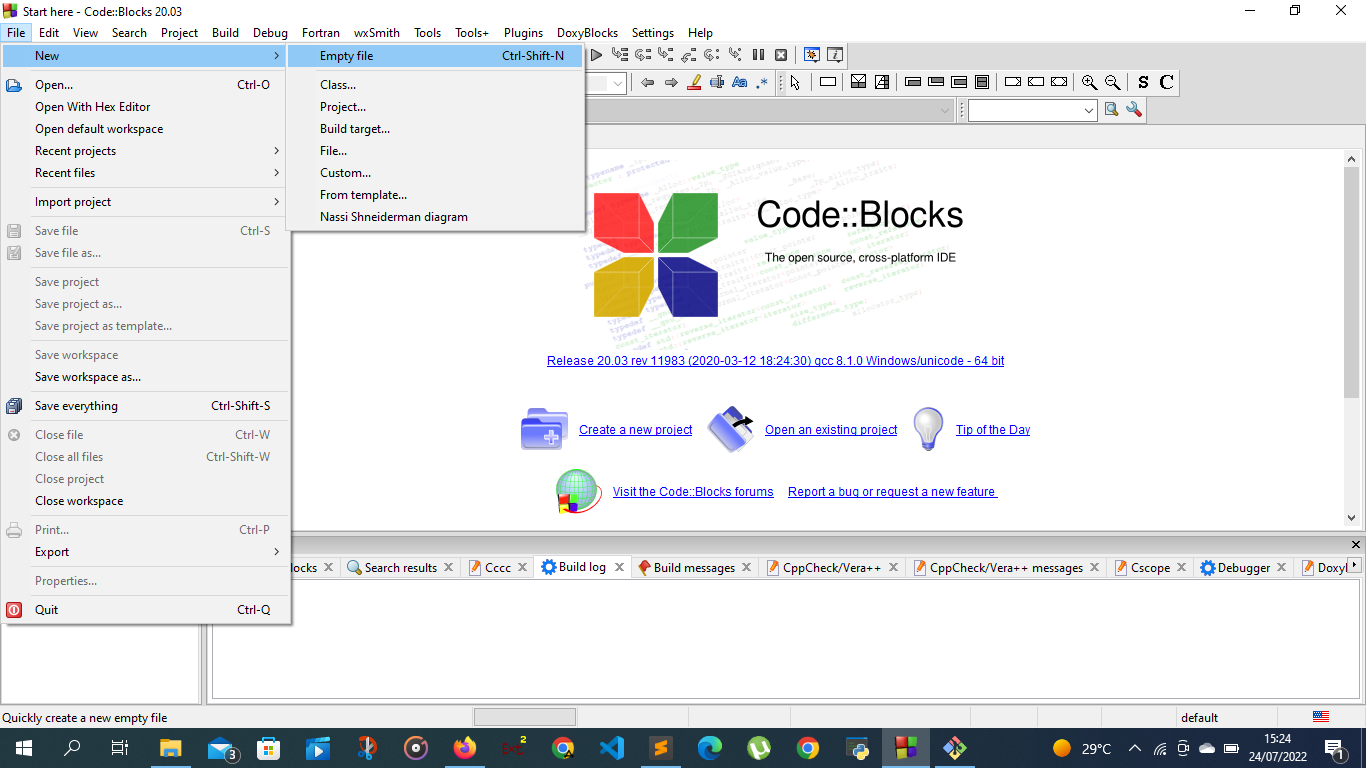Click the Nassi Shneiderman instruction rectangle icon
1366x768 pixels.
click(x=828, y=82)
